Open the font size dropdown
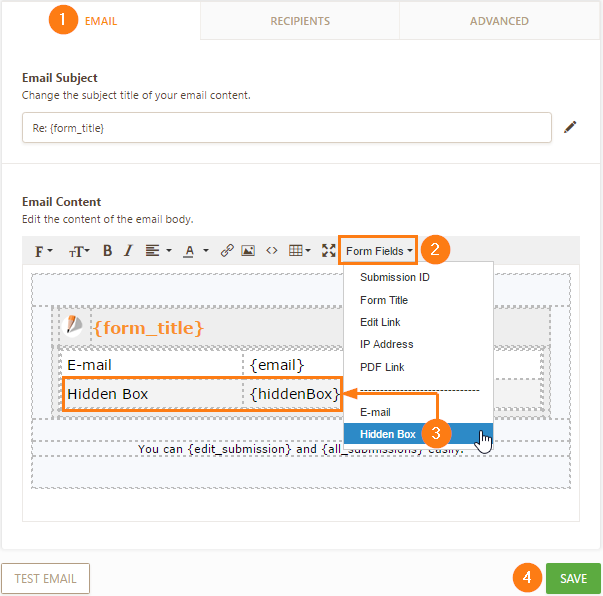 78,250
